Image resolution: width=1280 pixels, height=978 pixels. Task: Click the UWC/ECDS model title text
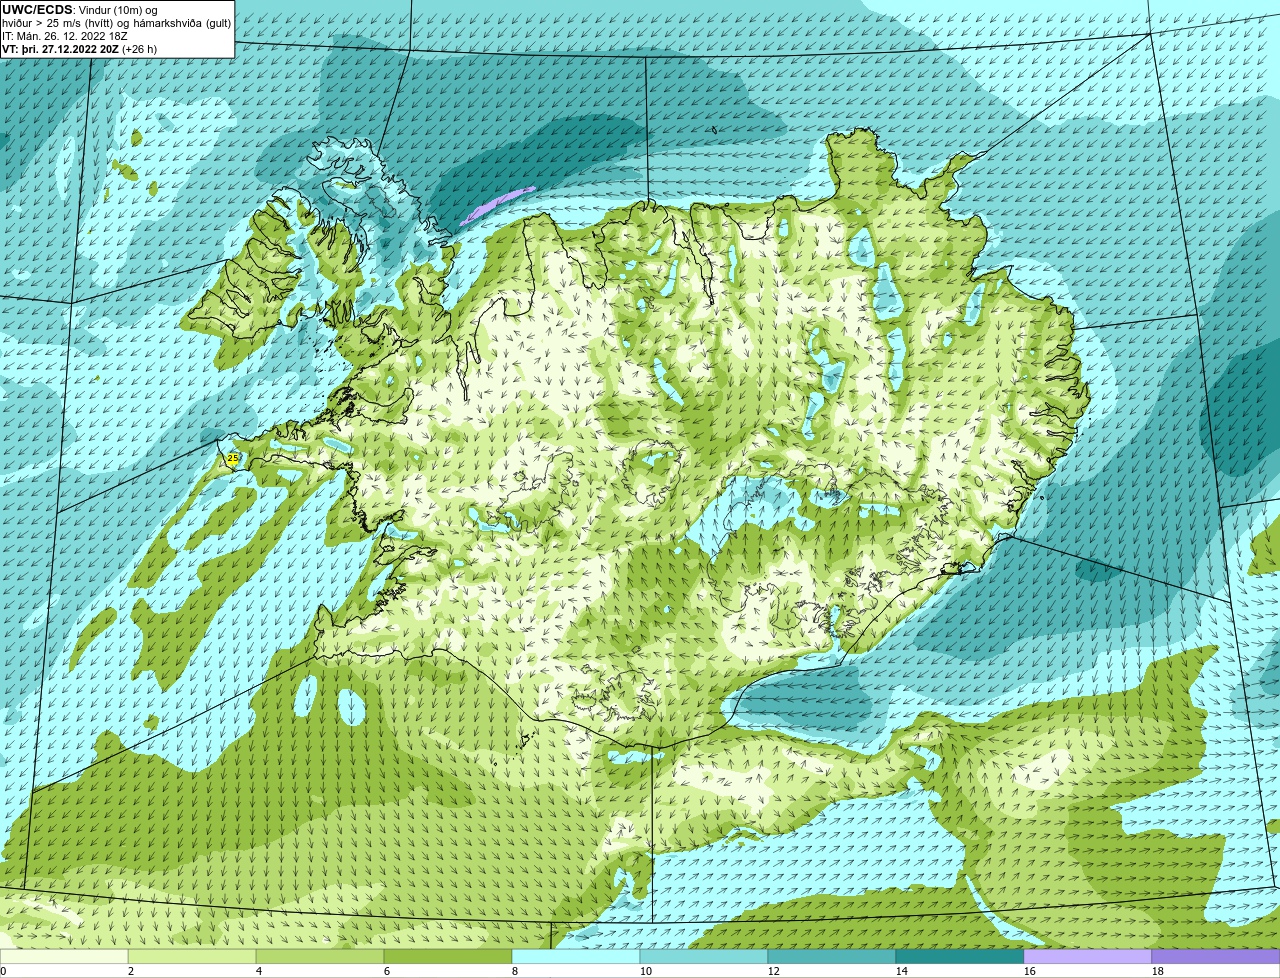click(x=37, y=10)
